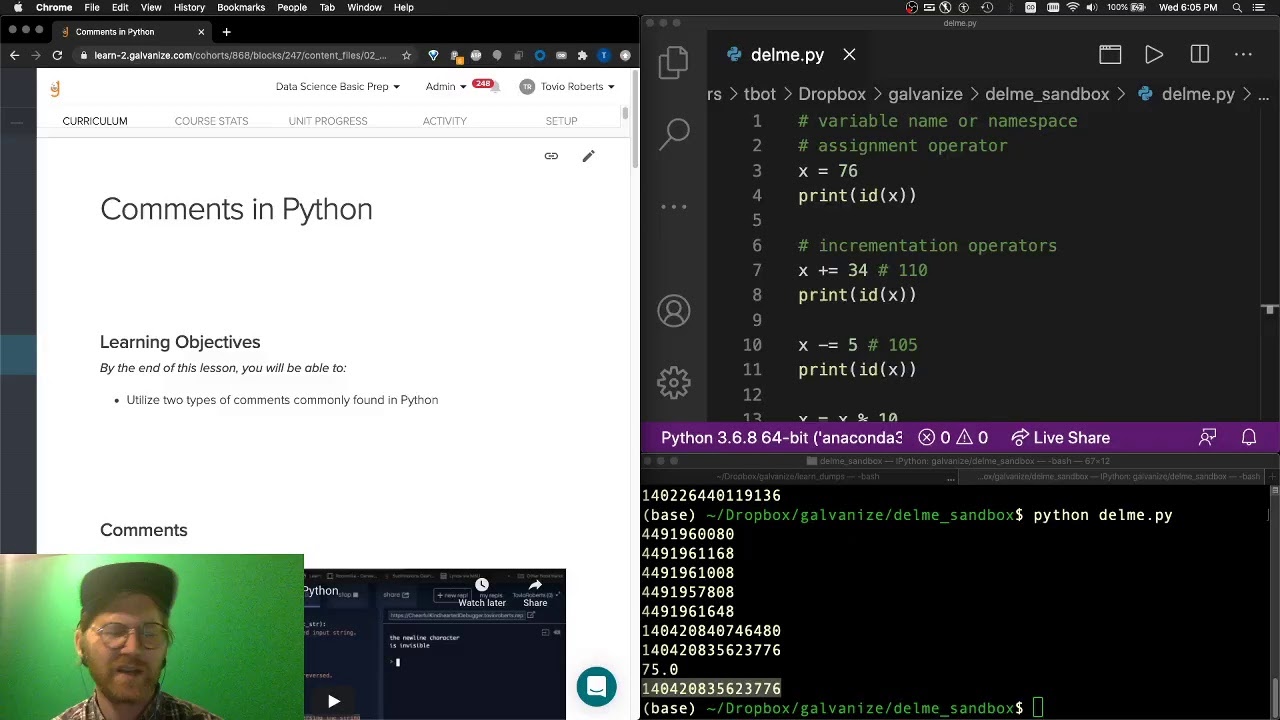Click the notifications badge showing 248

point(484,84)
